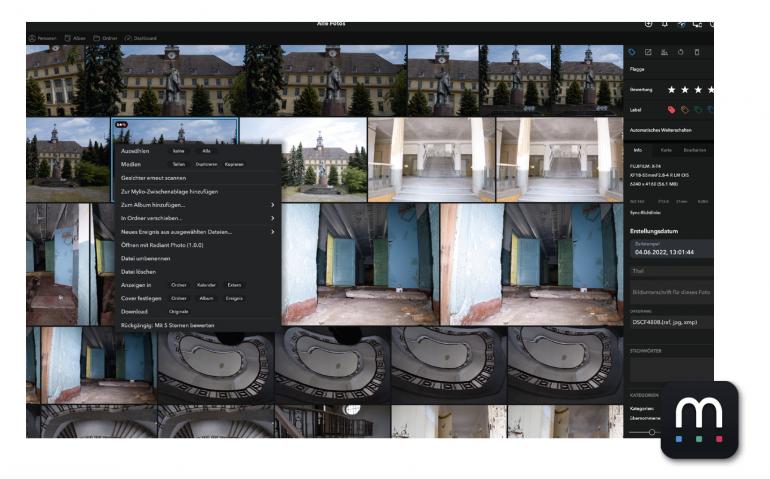Click the trash icon in the info panel toolbar
Viewport: 770px width, 479px height.
697,52
